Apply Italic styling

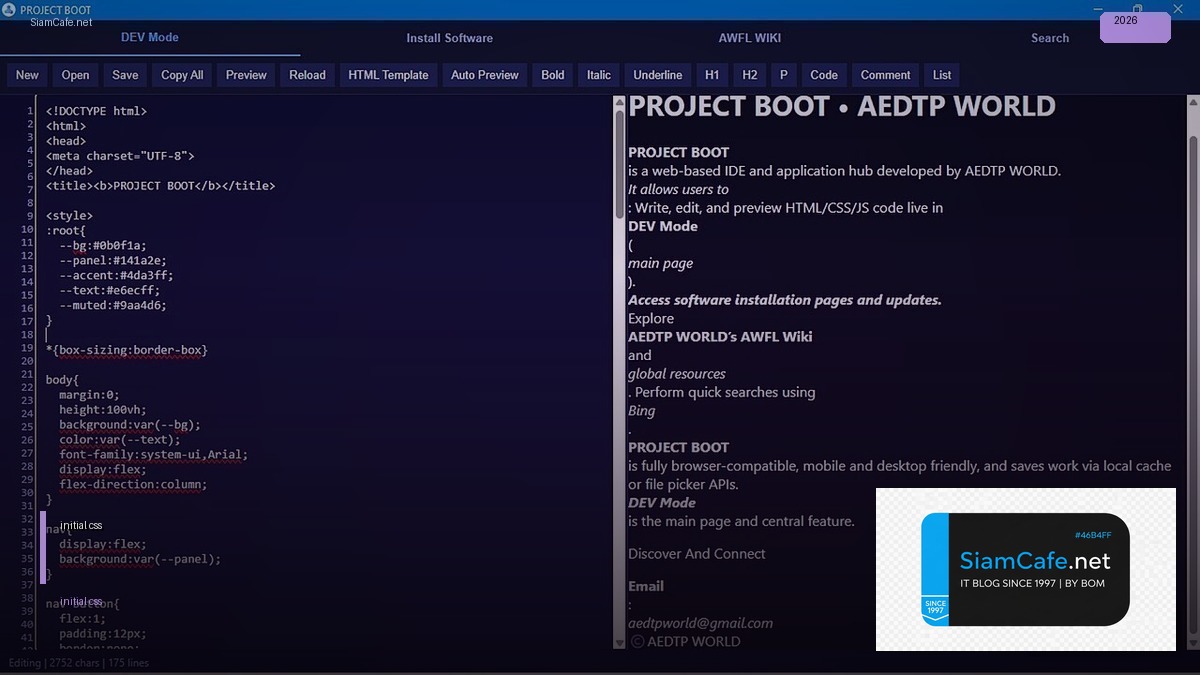598,74
